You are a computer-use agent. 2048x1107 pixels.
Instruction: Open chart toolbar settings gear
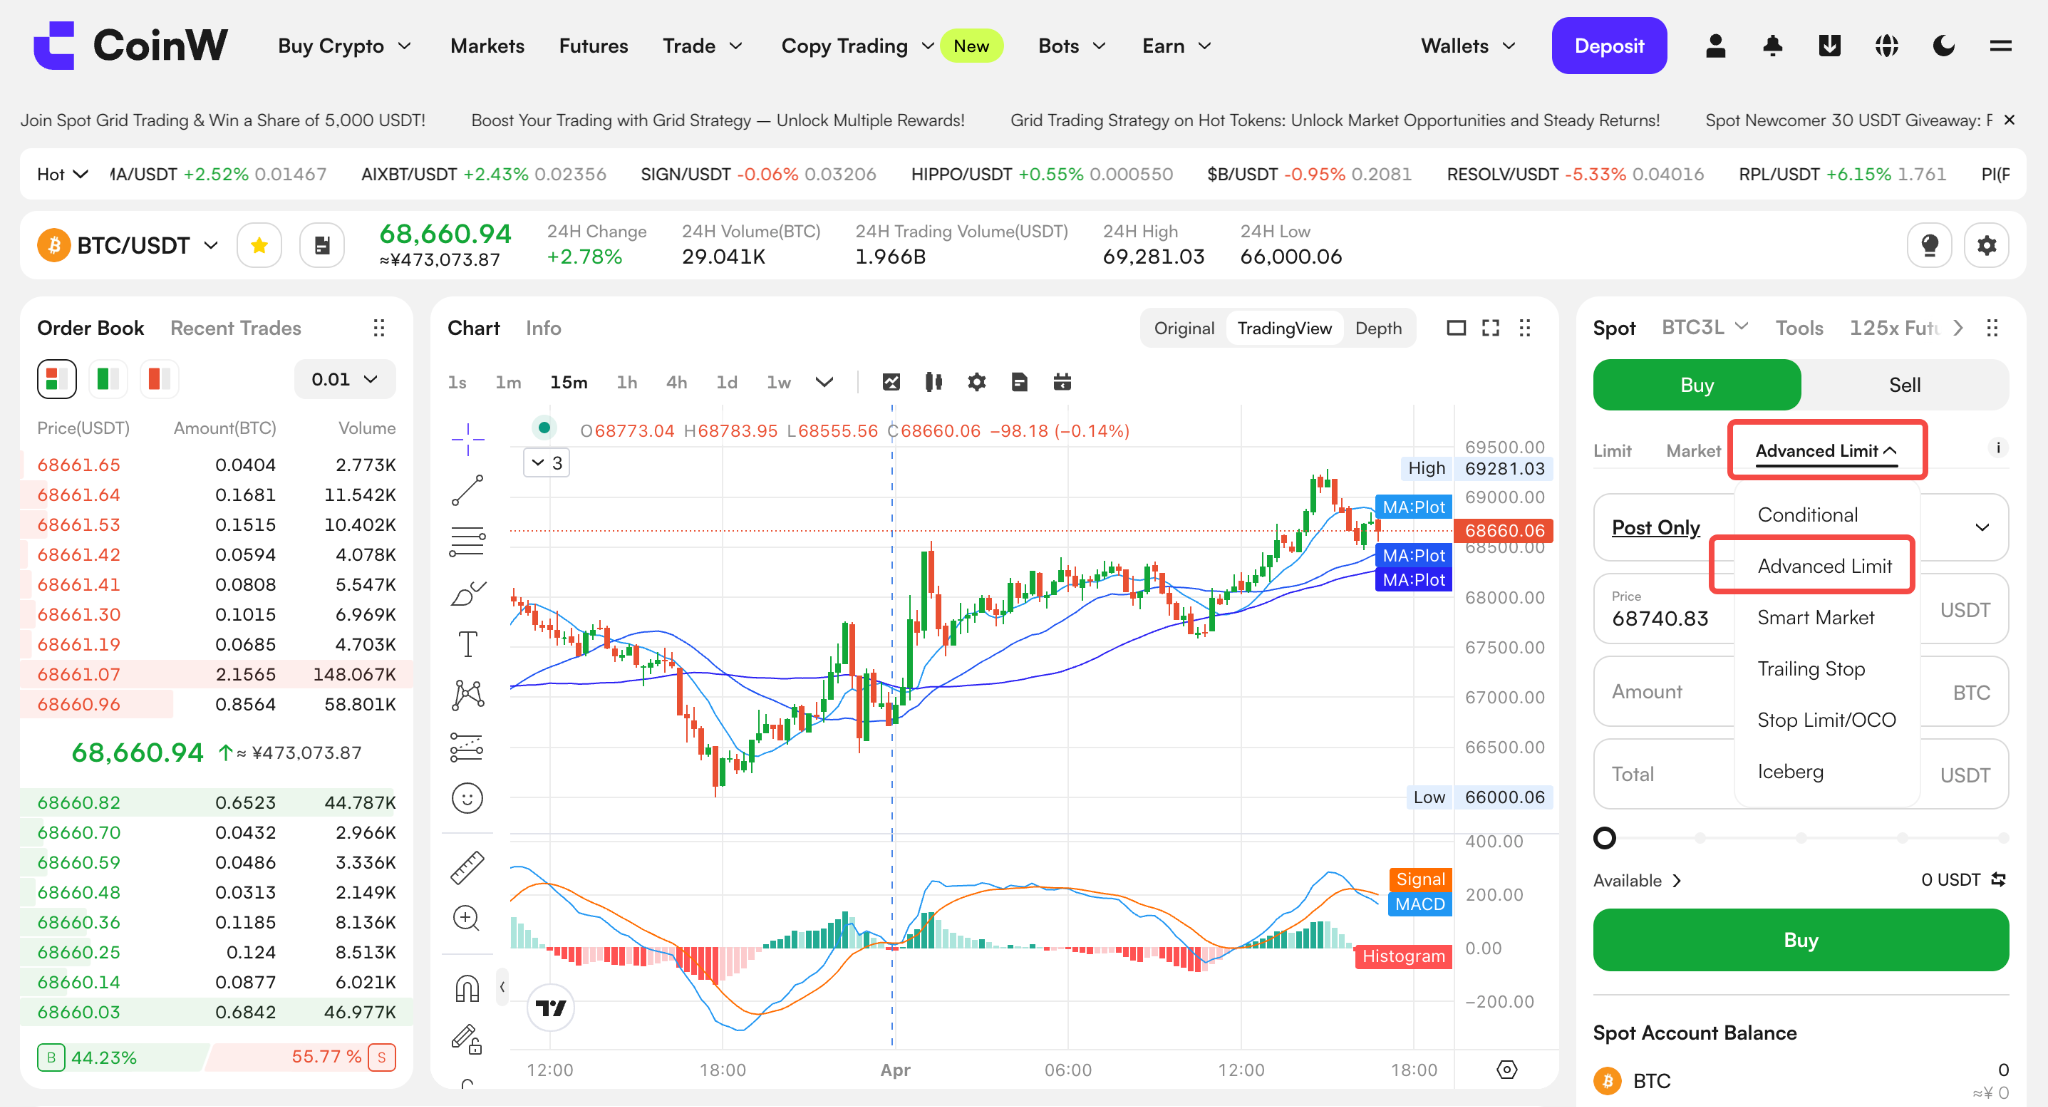coord(977,382)
